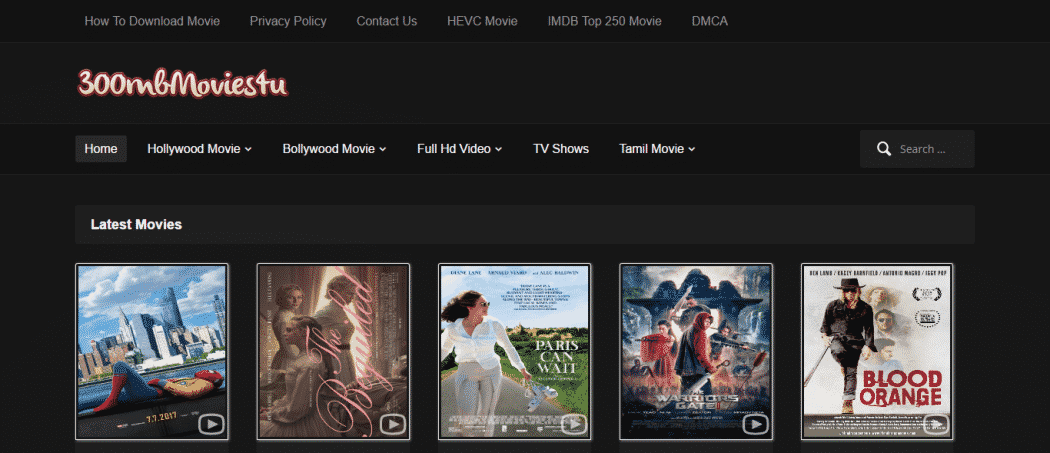Open The Beguiled poster thumbnail
Viewport: 1050px width, 453px height.
coord(333,351)
